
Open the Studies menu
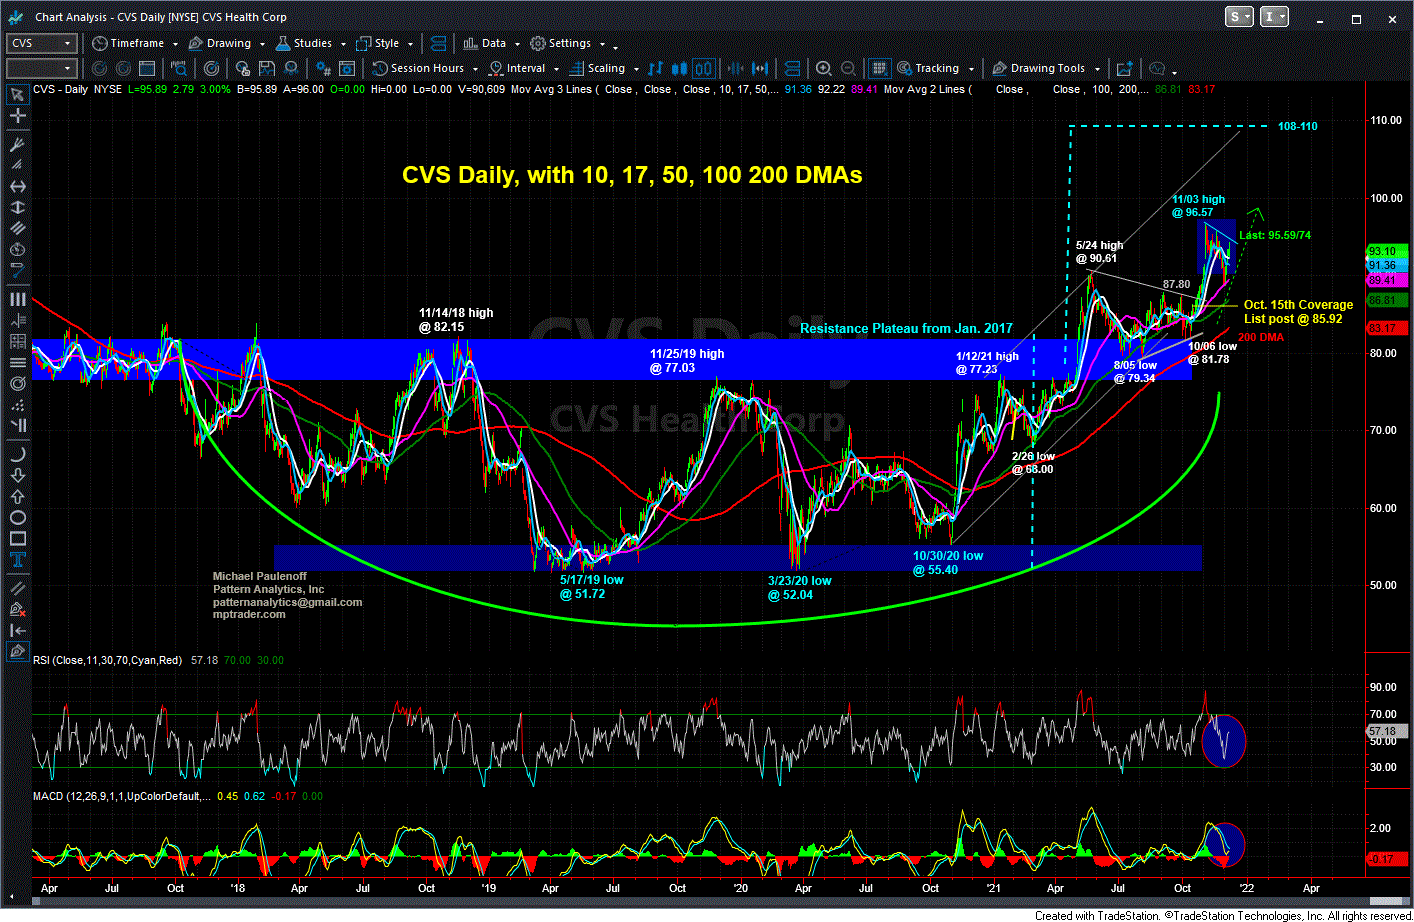303,43
